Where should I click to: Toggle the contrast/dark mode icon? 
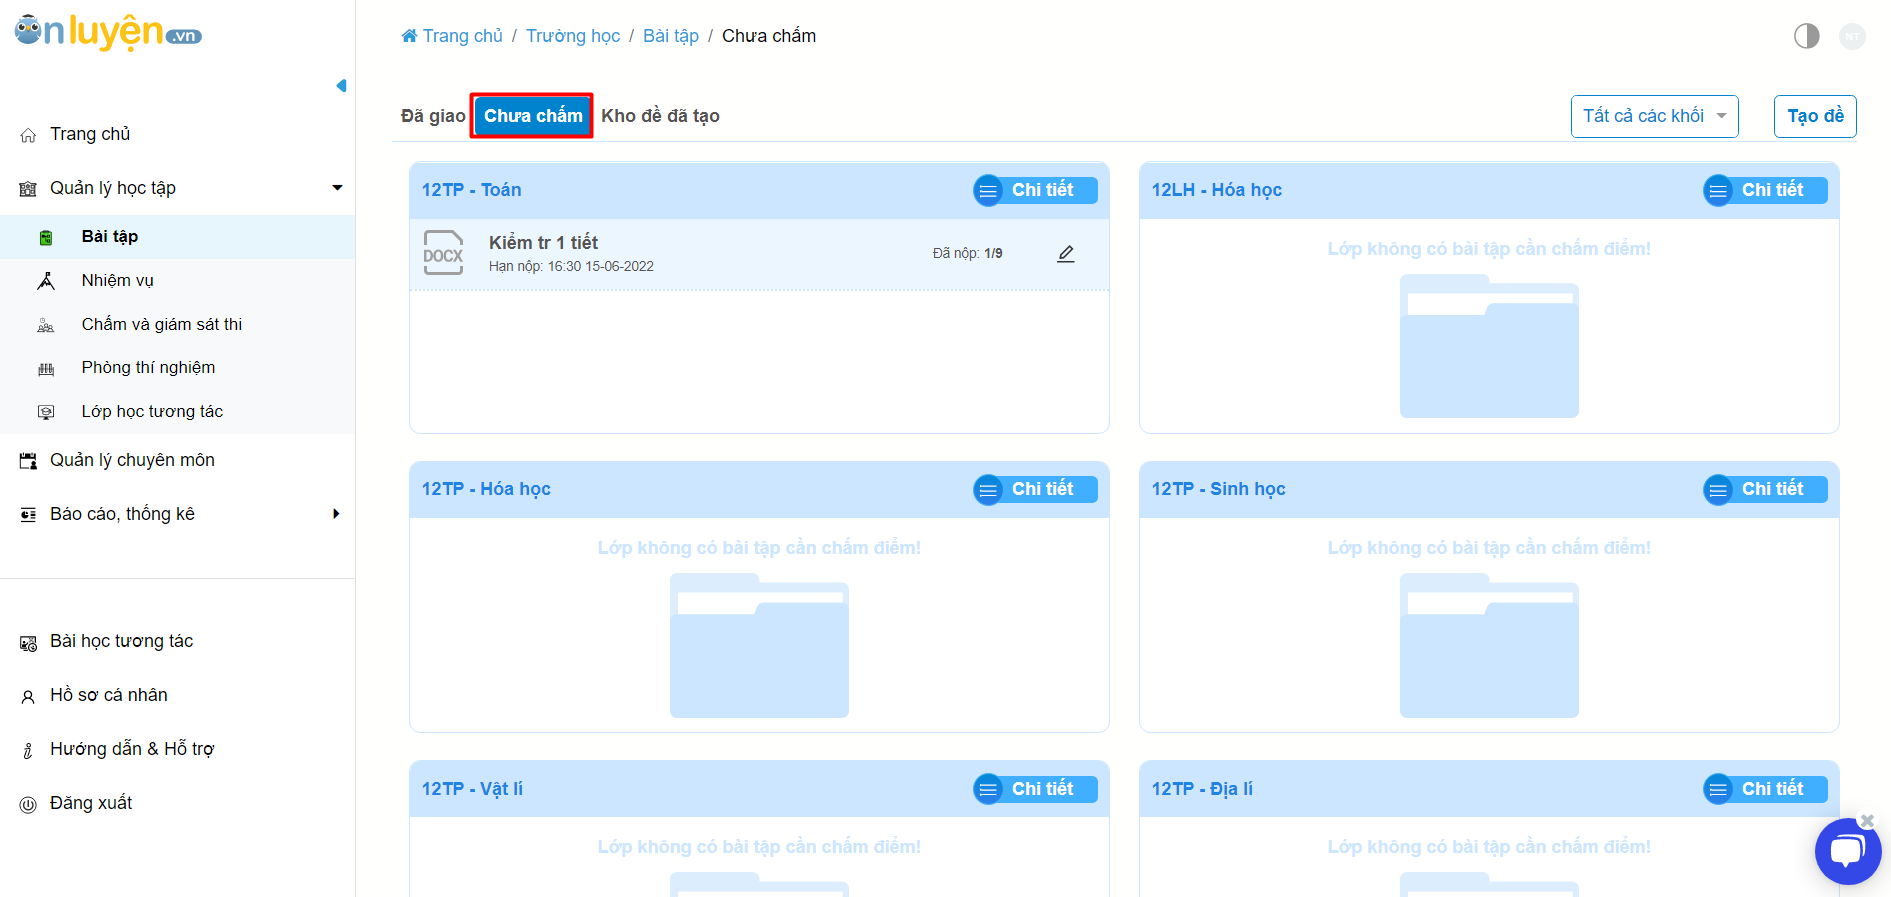tap(1807, 36)
